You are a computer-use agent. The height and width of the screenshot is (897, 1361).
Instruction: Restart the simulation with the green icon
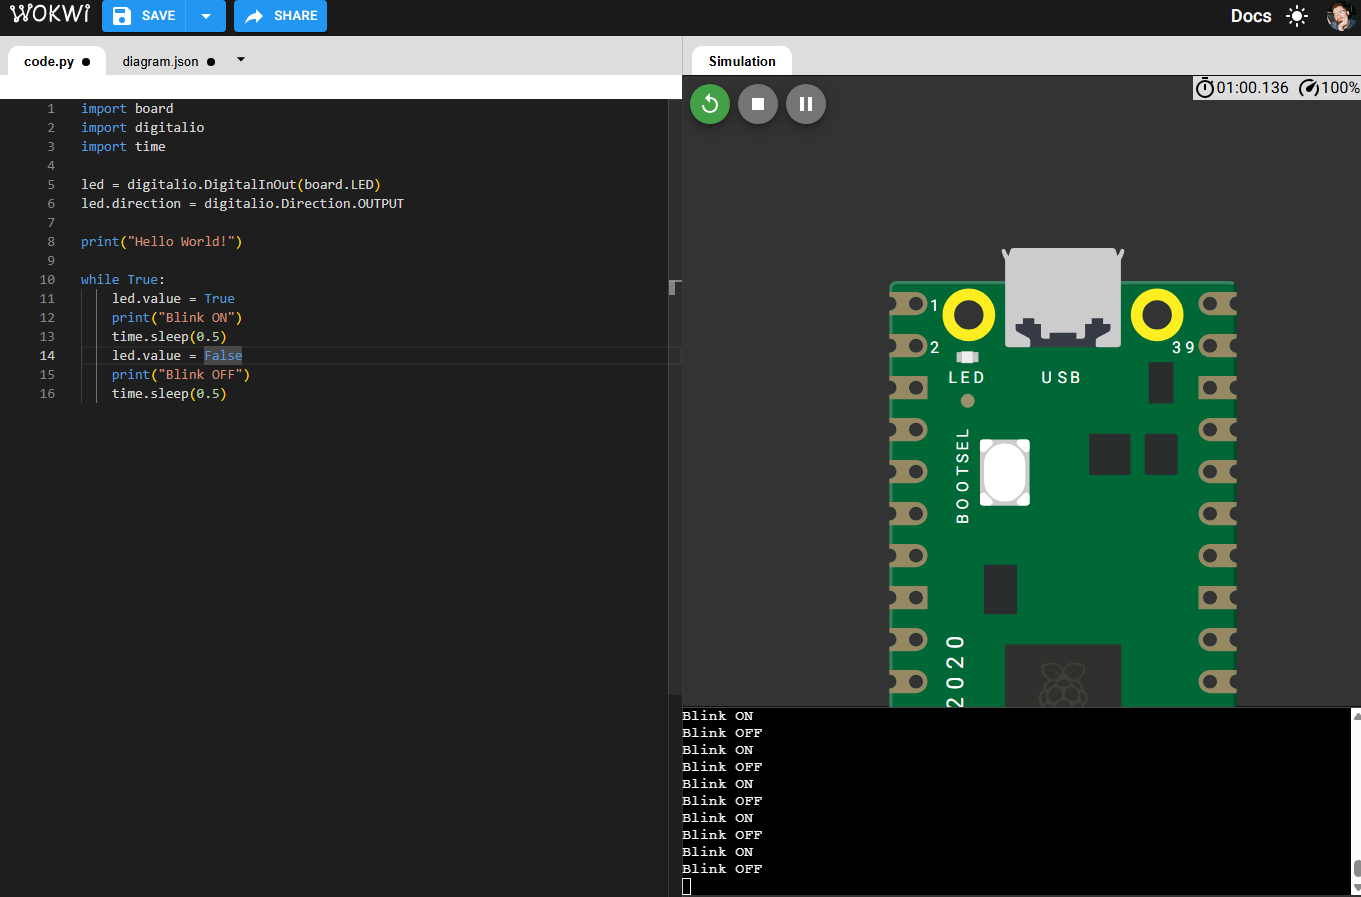[x=710, y=103]
